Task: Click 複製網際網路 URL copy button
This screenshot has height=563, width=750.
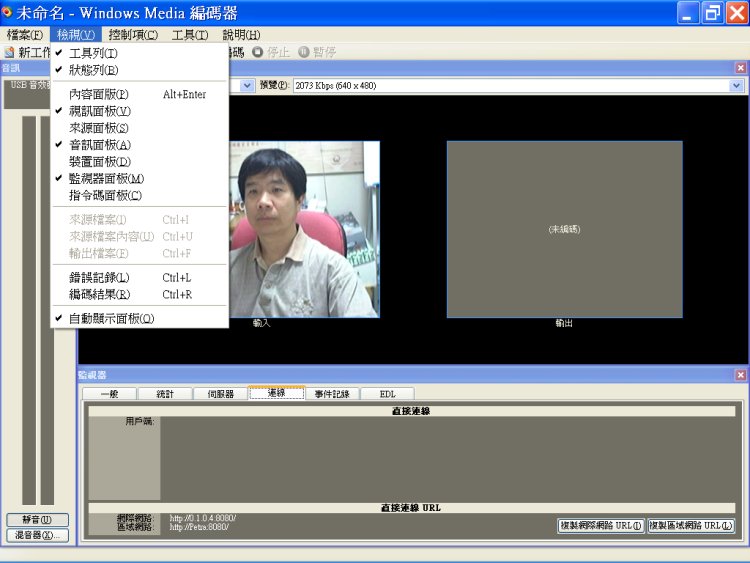Action: (x=600, y=525)
